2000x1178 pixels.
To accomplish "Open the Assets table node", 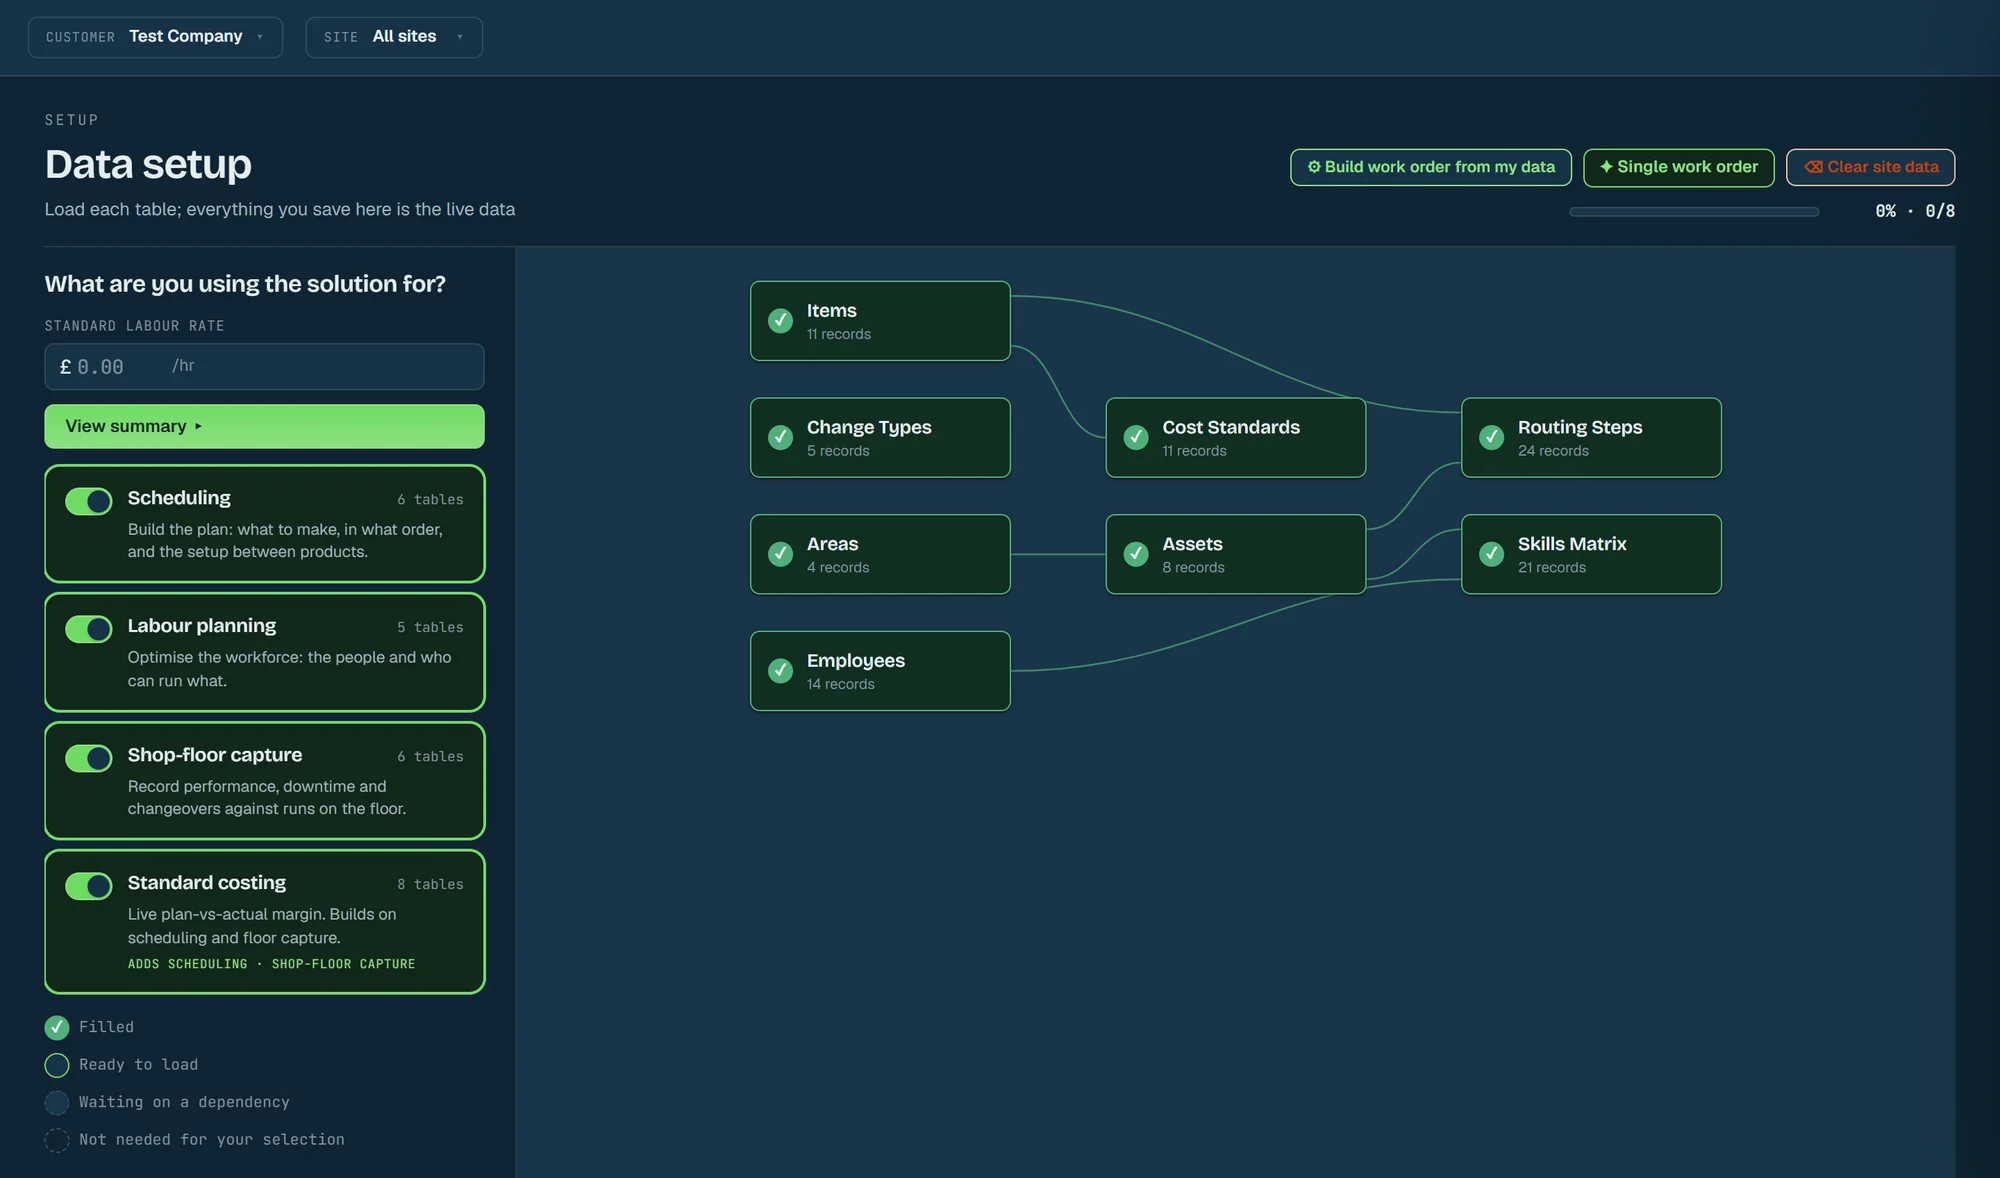I will click(1236, 554).
